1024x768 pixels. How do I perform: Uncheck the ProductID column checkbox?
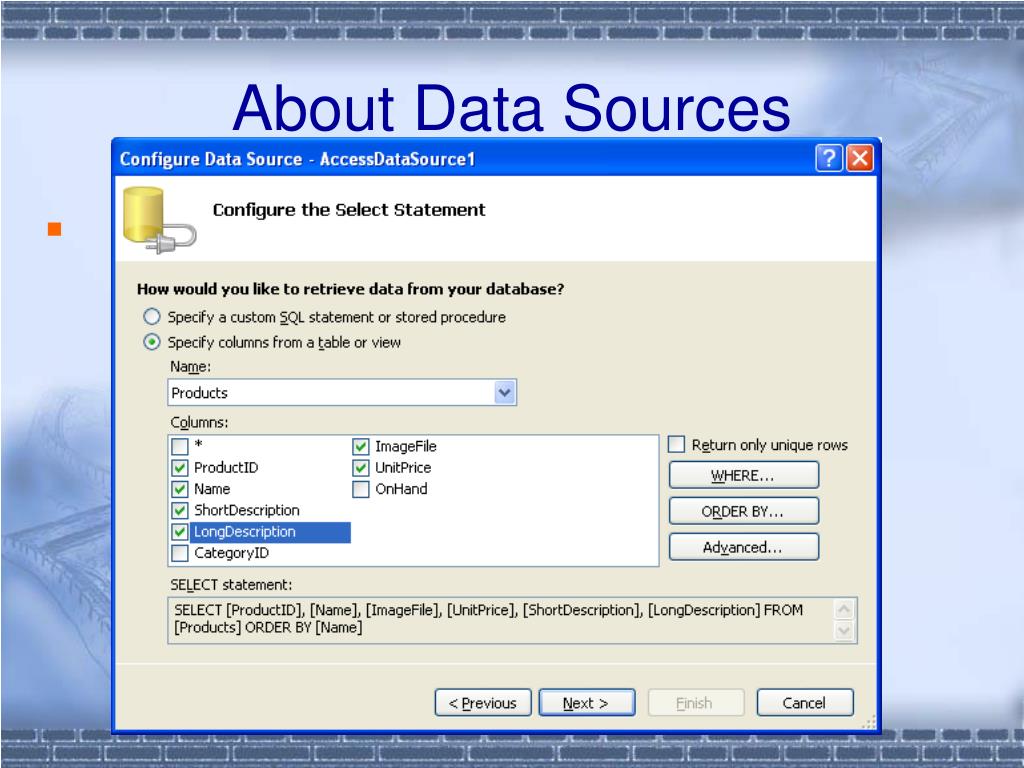click(x=180, y=468)
